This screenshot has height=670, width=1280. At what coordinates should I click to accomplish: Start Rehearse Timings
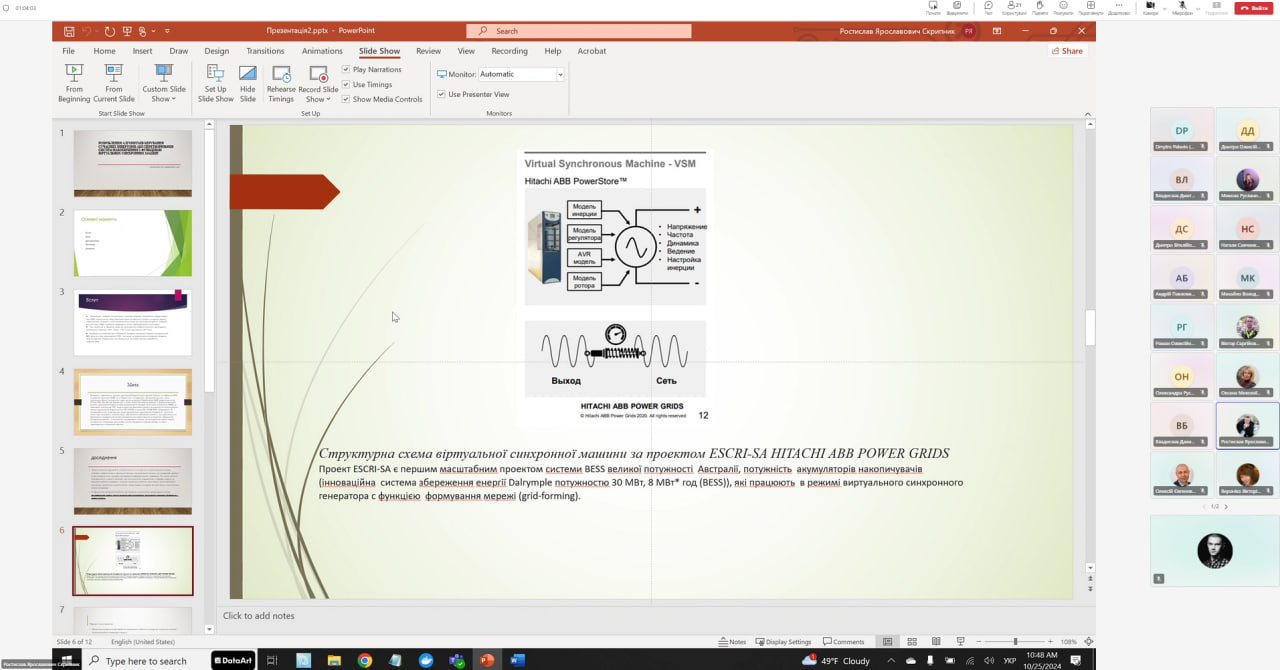click(281, 83)
